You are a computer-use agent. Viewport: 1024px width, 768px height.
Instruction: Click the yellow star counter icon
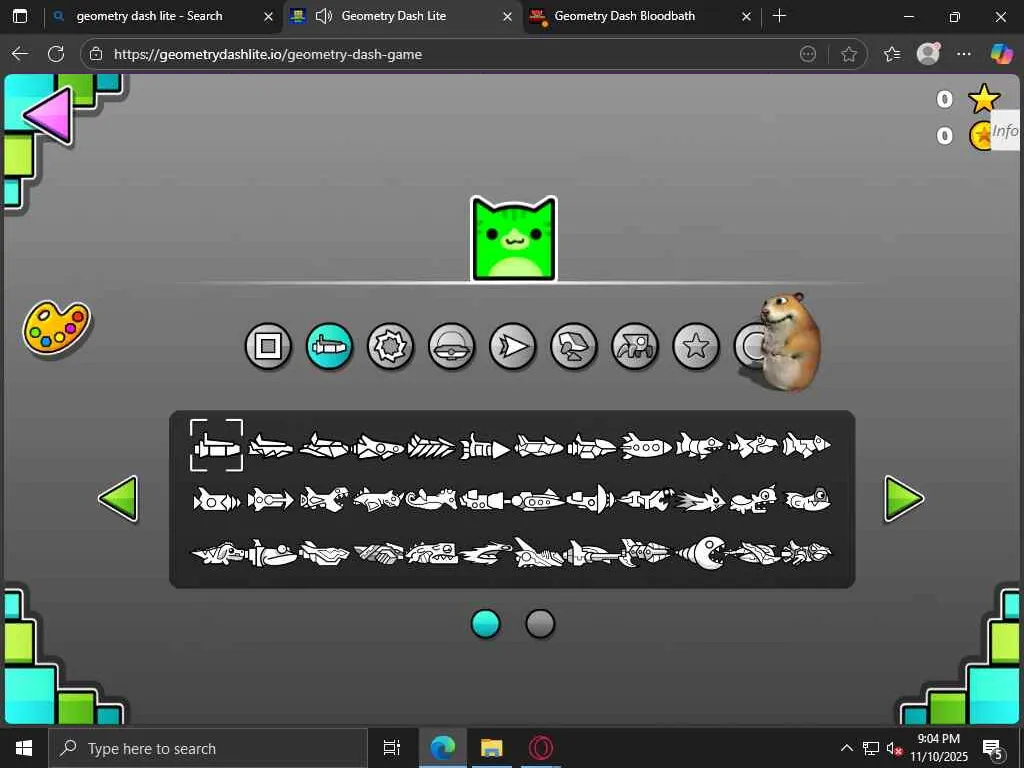(984, 99)
